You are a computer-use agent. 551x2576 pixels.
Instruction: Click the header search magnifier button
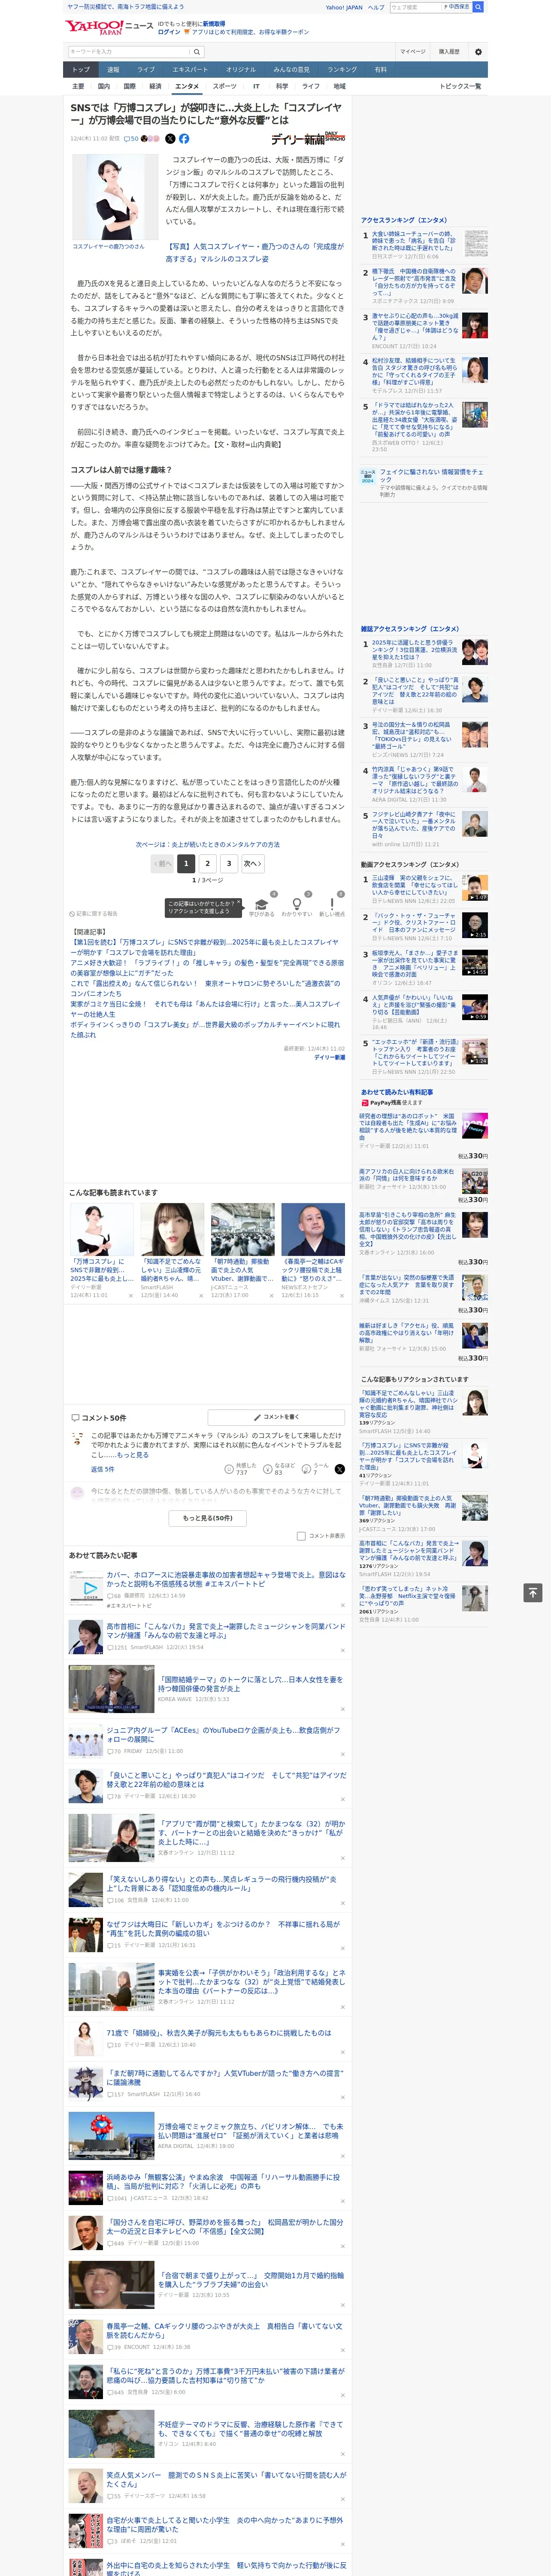pos(478,7)
